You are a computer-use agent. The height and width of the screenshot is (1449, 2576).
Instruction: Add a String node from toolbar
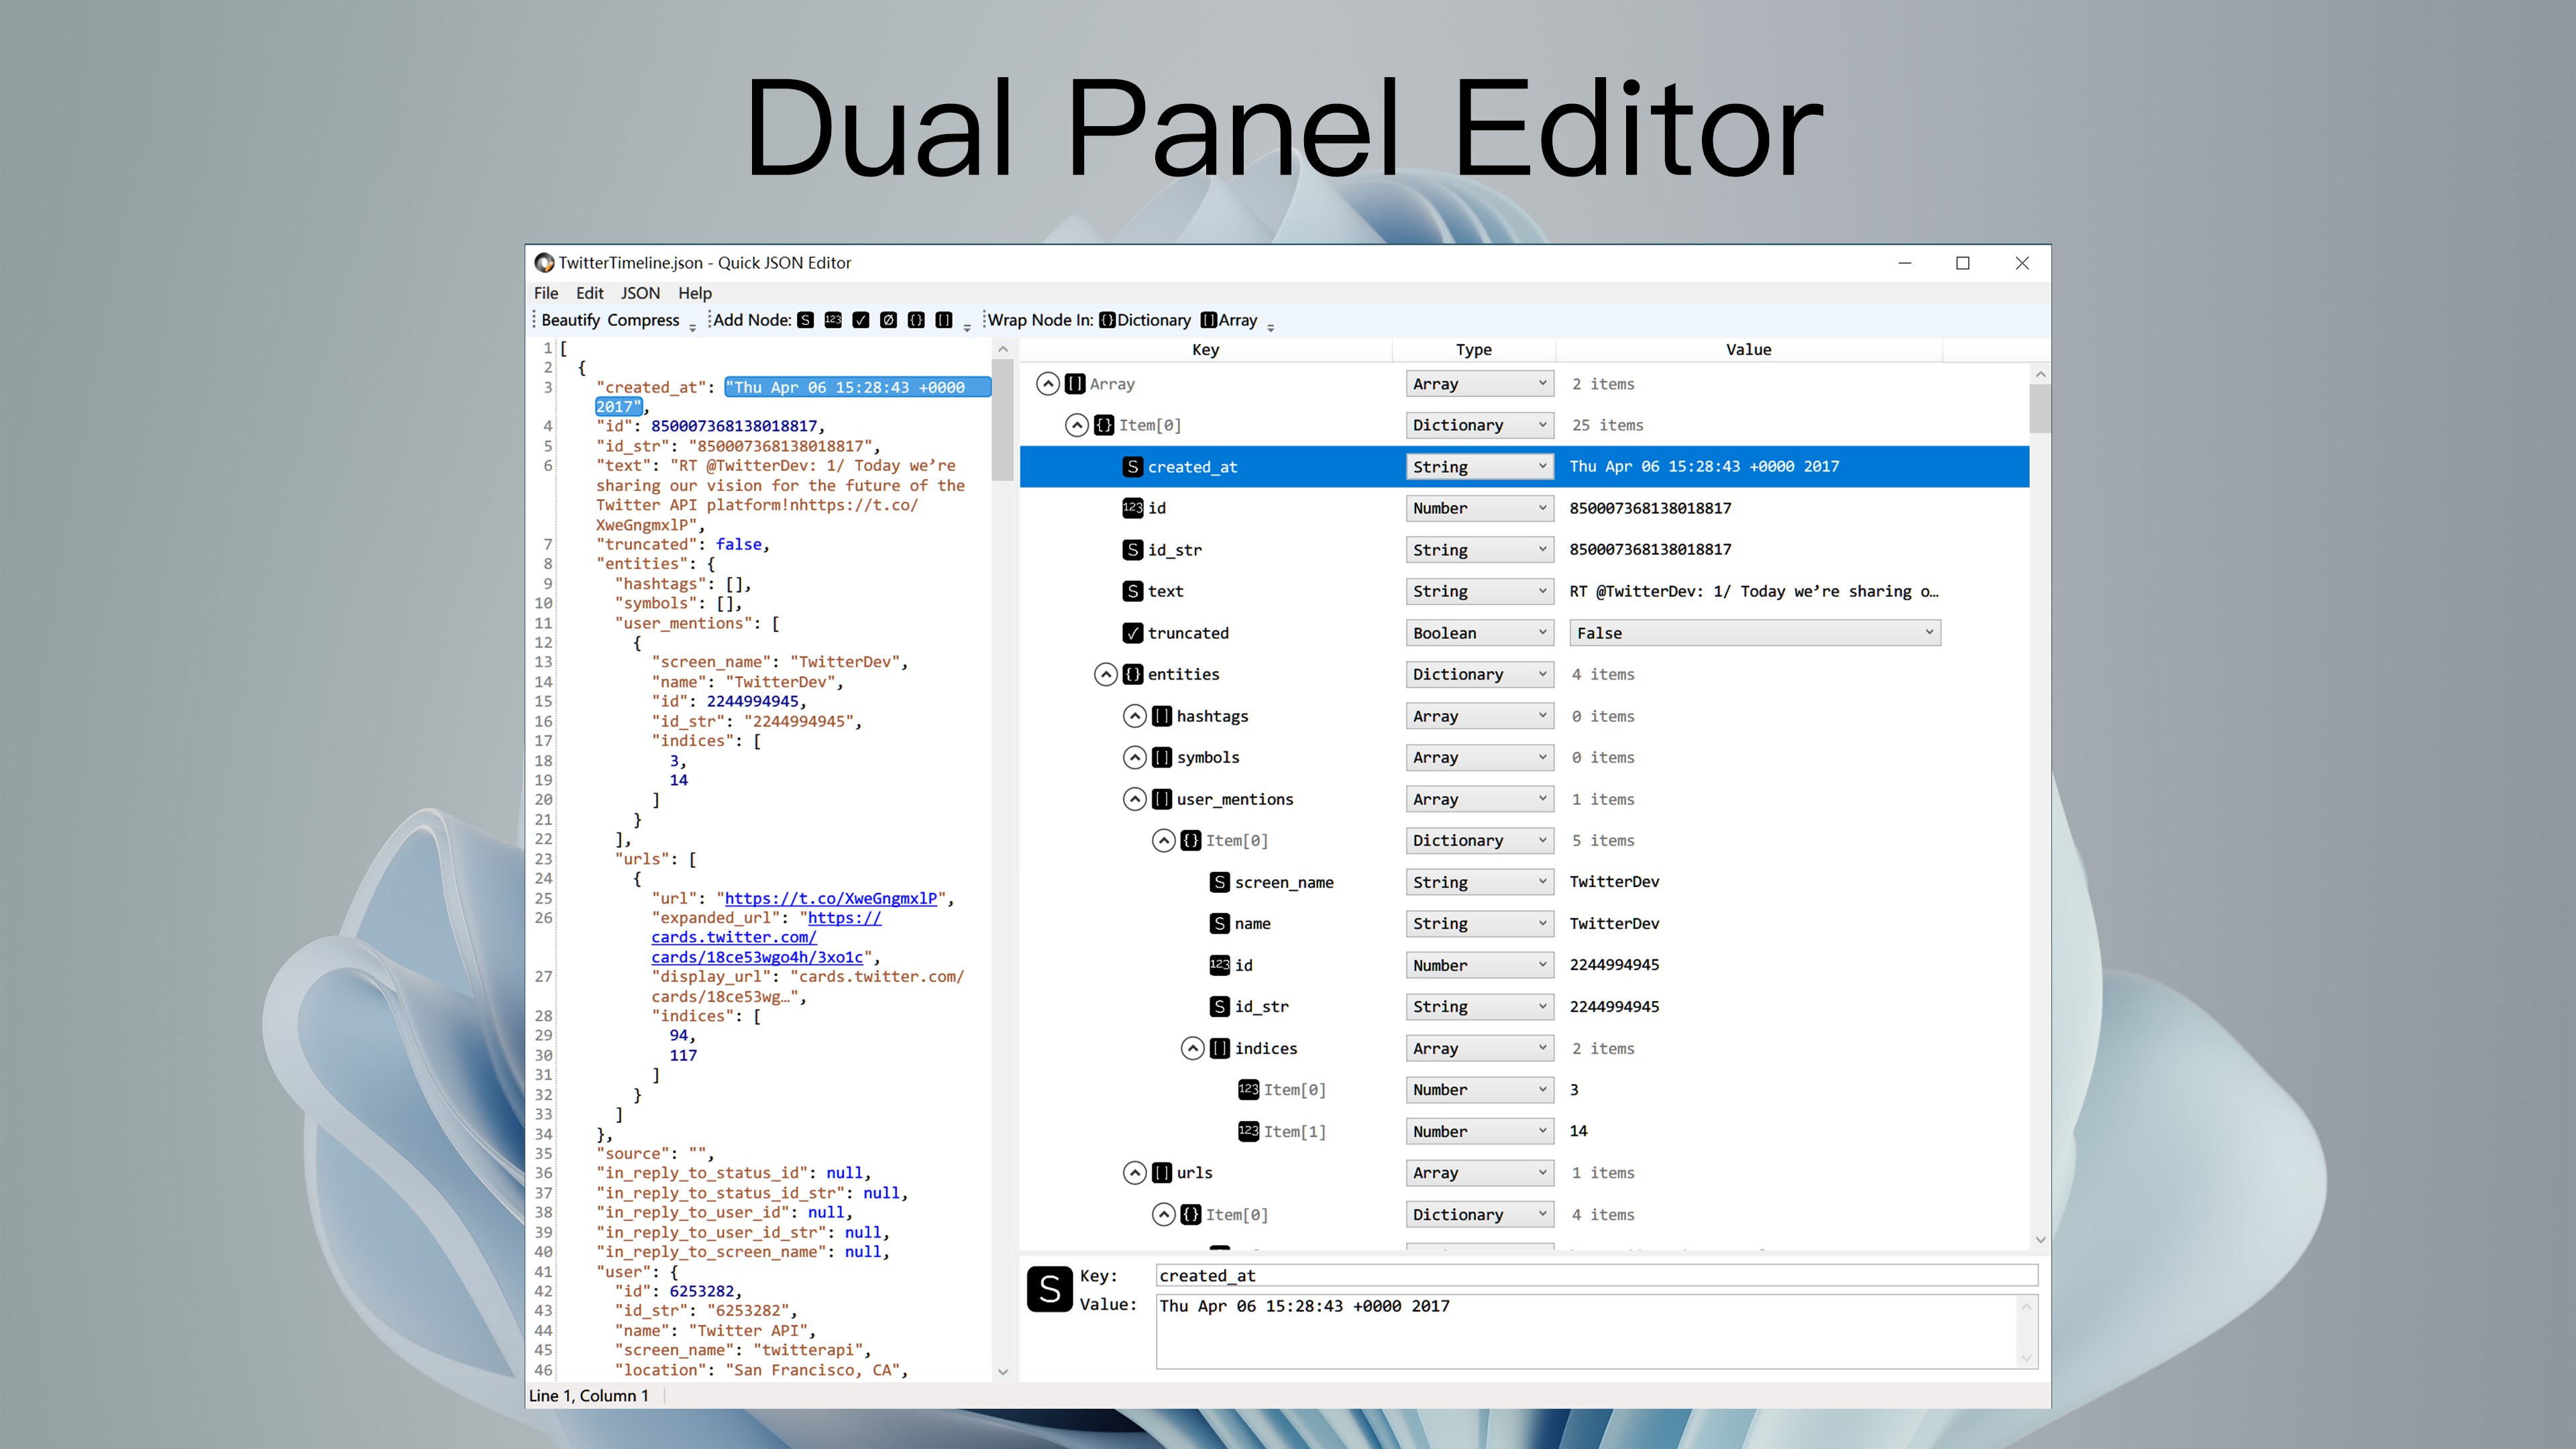pyautogui.click(x=805, y=320)
